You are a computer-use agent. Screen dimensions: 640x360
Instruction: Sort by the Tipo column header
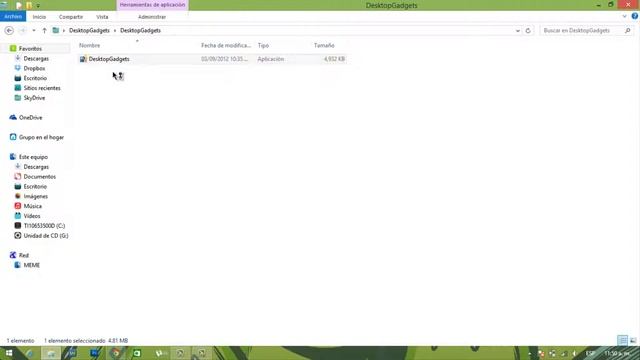pos(263,45)
